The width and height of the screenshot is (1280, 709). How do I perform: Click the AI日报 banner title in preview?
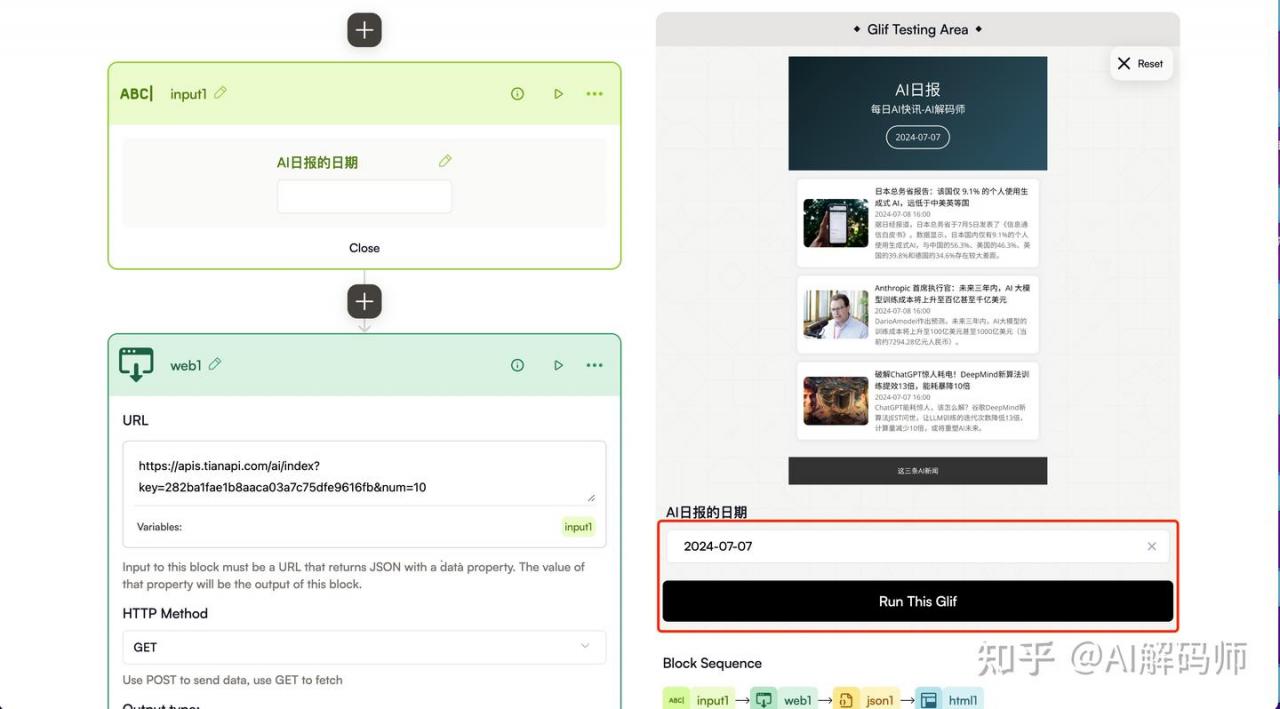pyautogui.click(x=918, y=90)
